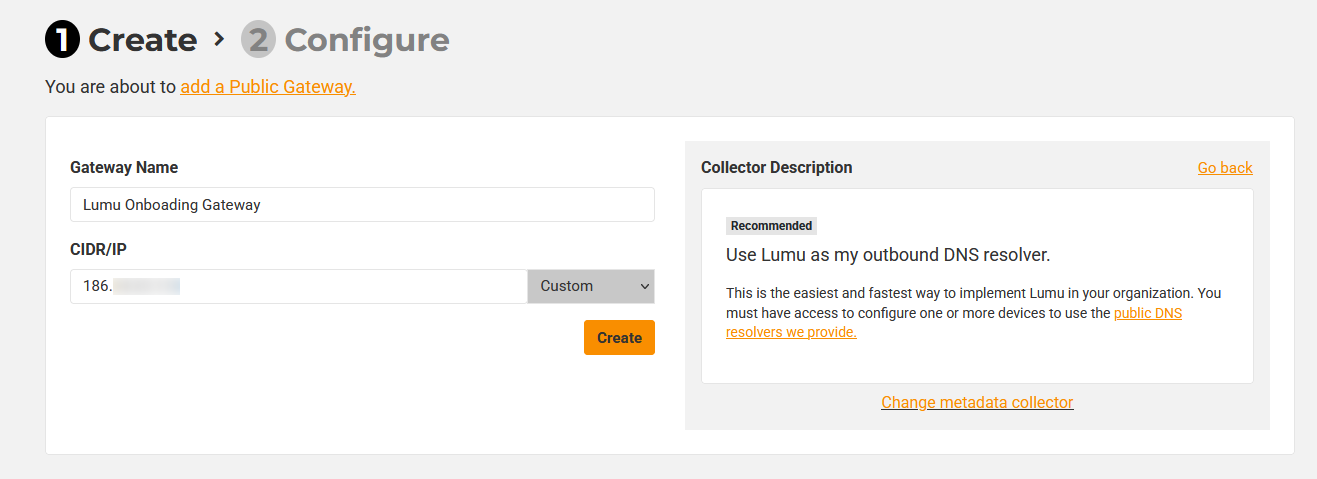Image resolution: width=1317 pixels, height=479 pixels.
Task: Open the 'add a Public Gateway' link
Action: (268, 87)
